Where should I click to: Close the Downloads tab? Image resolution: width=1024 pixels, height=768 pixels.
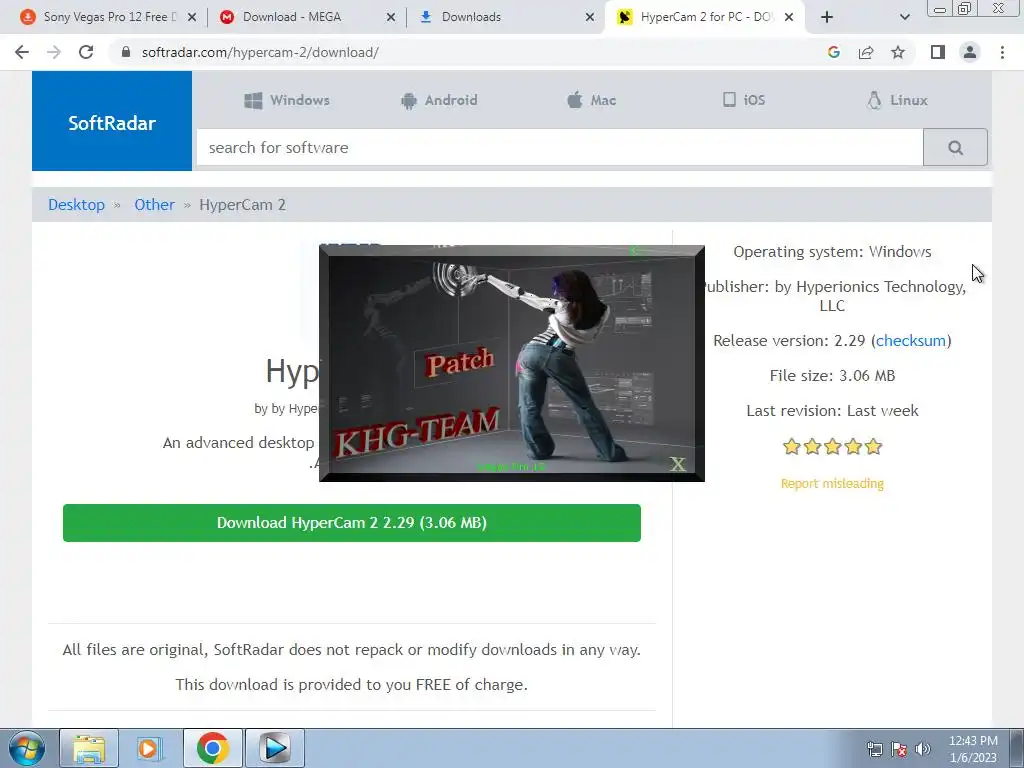(590, 17)
